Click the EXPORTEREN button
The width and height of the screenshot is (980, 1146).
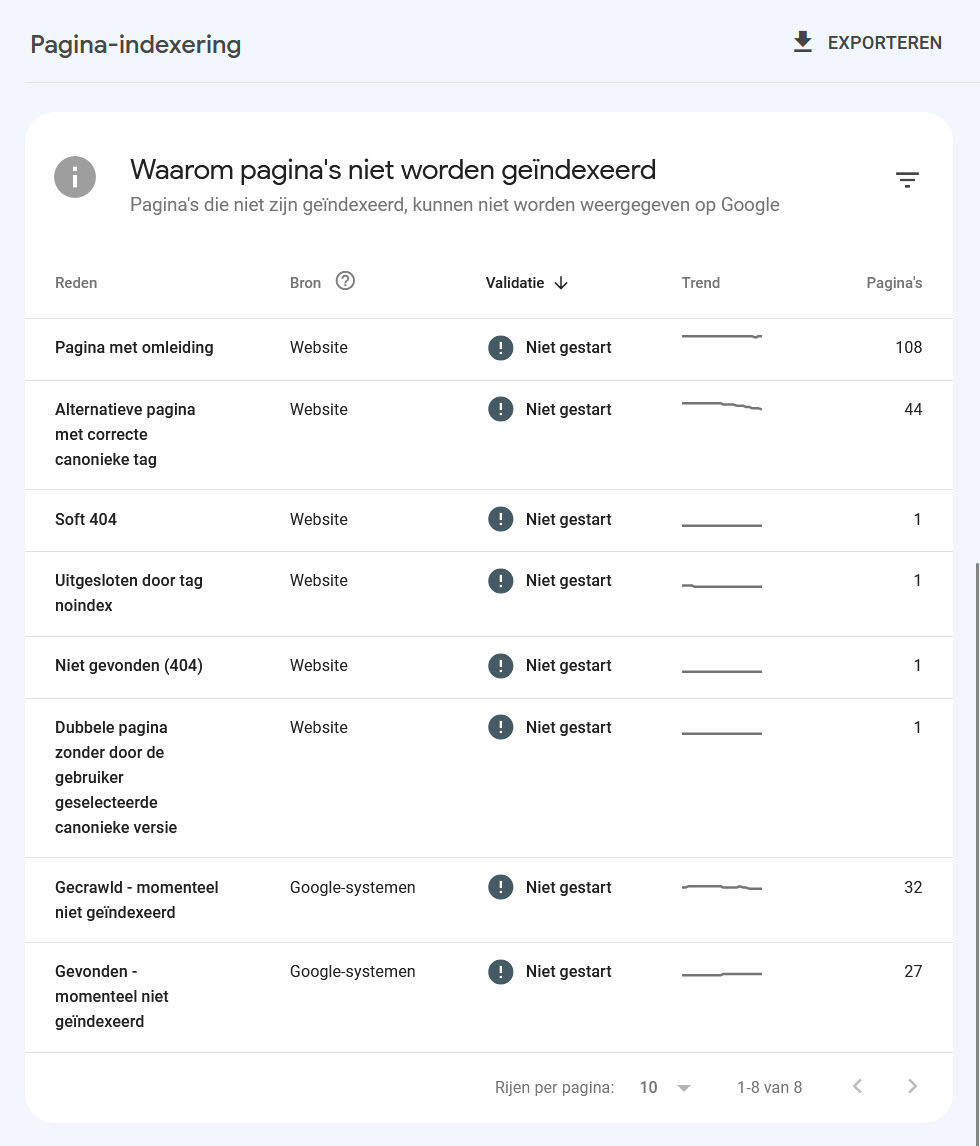[x=867, y=42]
